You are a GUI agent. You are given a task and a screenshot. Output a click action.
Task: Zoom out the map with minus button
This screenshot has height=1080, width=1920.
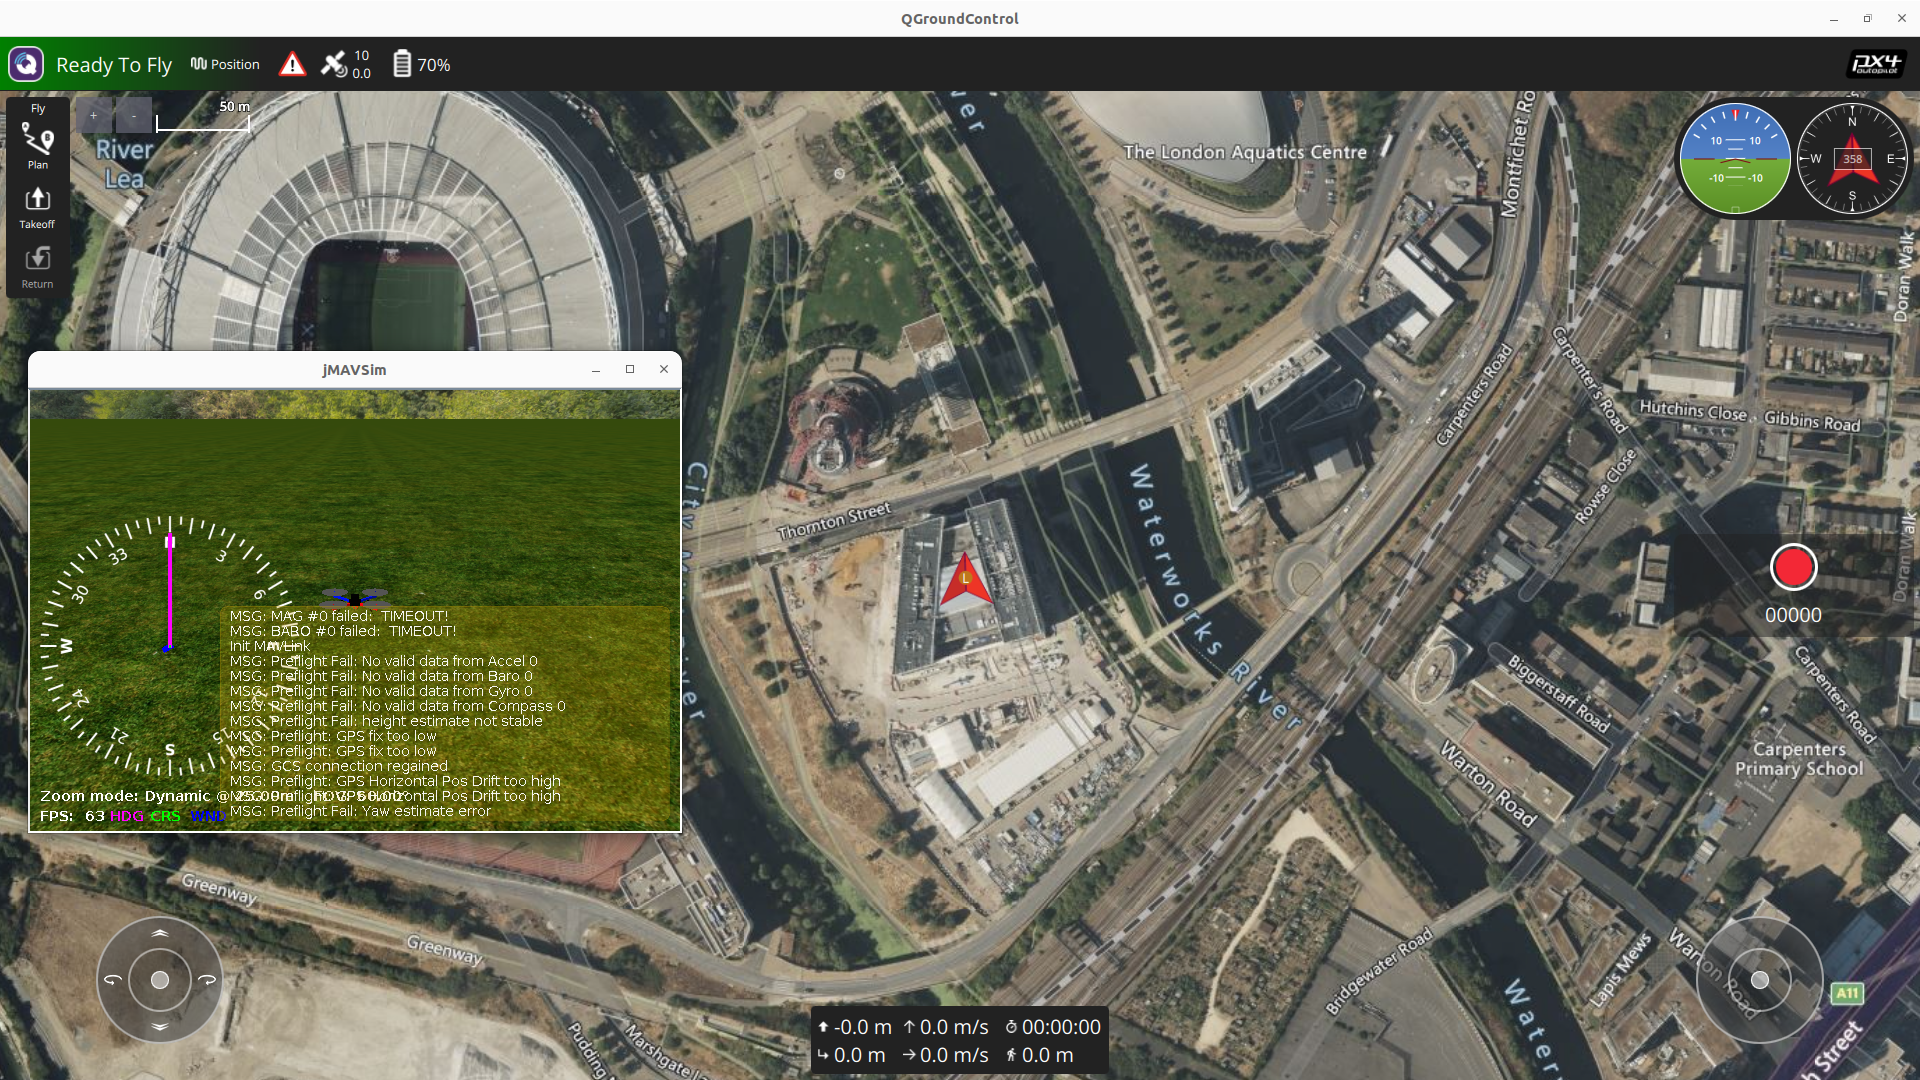pyautogui.click(x=134, y=115)
